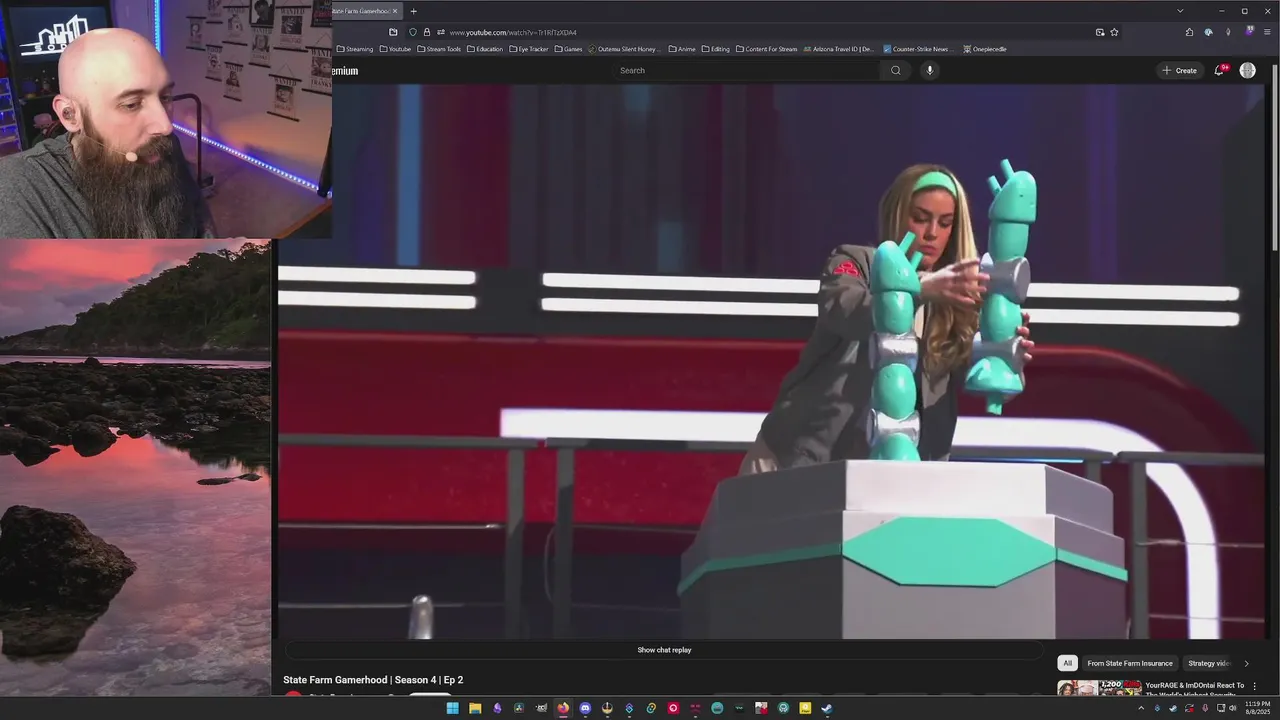The height and width of the screenshot is (720, 1280).
Task: Select the Strategy video chip
Action: click(1208, 663)
